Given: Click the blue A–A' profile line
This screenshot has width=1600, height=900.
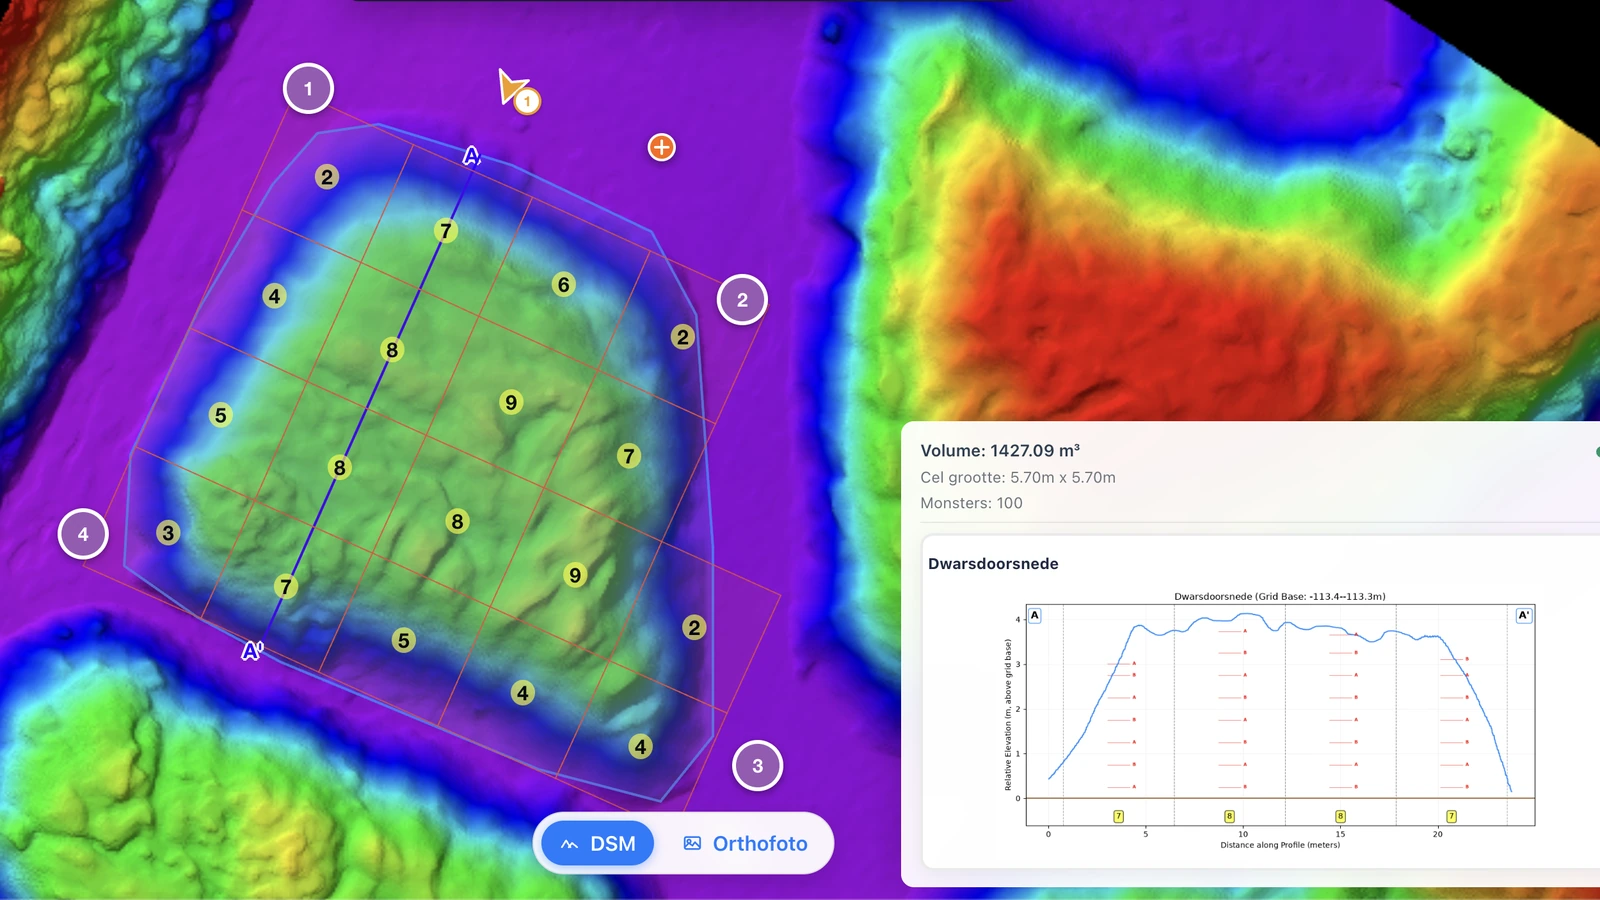Looking at the screenshot, I should point(362,404).
